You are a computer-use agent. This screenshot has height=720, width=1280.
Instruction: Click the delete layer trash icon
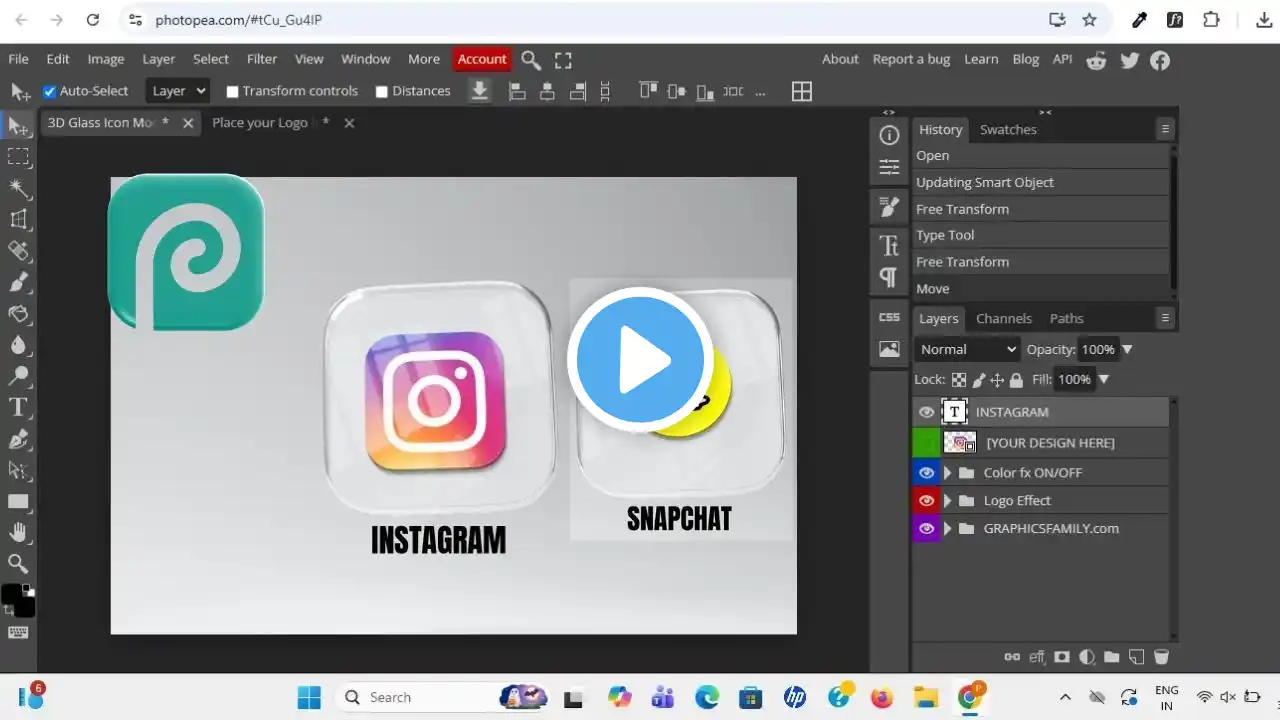(1161, 657)
